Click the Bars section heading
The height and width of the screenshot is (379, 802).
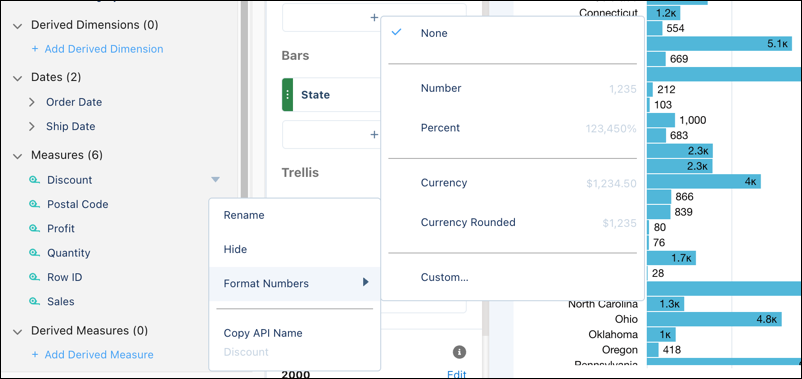click(295, 55)
